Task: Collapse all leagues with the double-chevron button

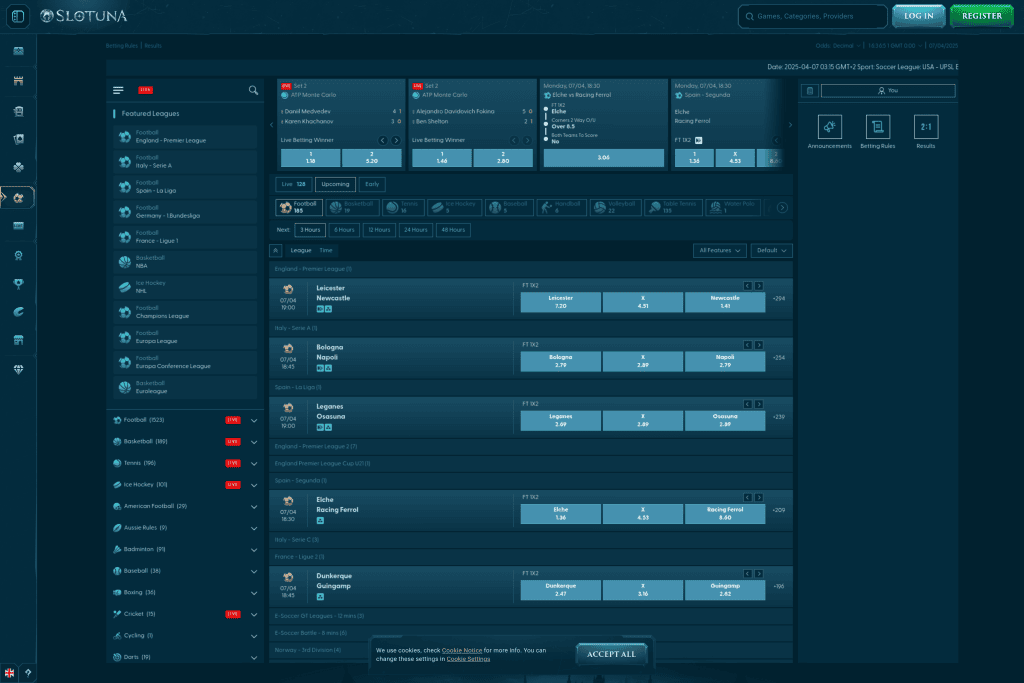Action: (x=276, y=251)
